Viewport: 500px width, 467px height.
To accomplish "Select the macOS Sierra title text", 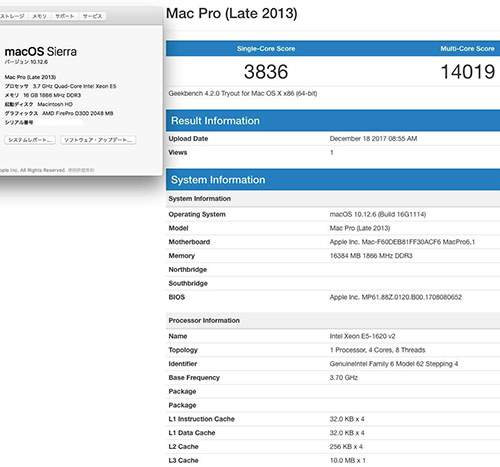I will [x=41, y=52].
